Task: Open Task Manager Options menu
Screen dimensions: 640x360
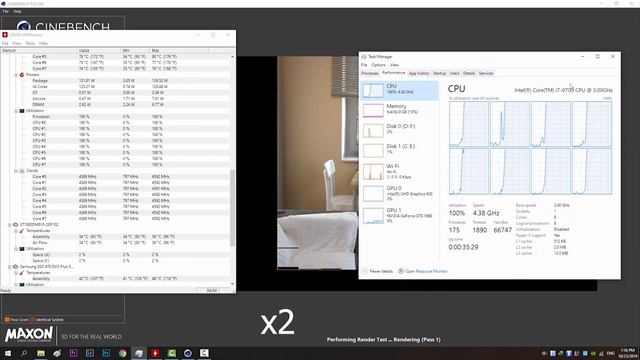Action: coord(378,65)
